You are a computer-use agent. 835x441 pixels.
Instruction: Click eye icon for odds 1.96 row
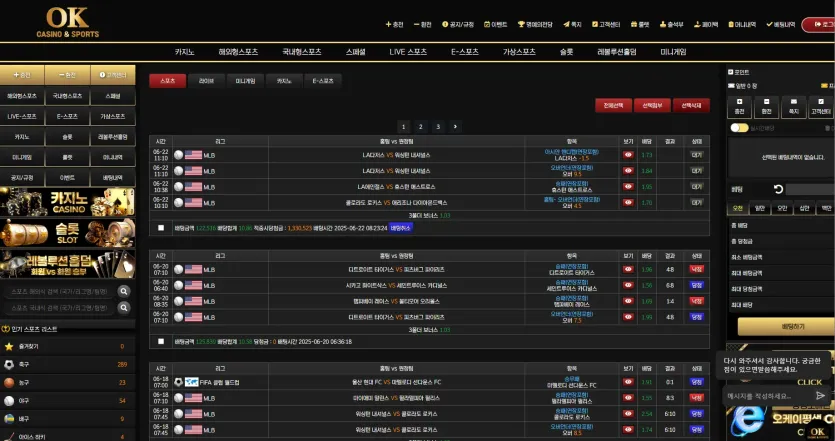pos(628,270)
